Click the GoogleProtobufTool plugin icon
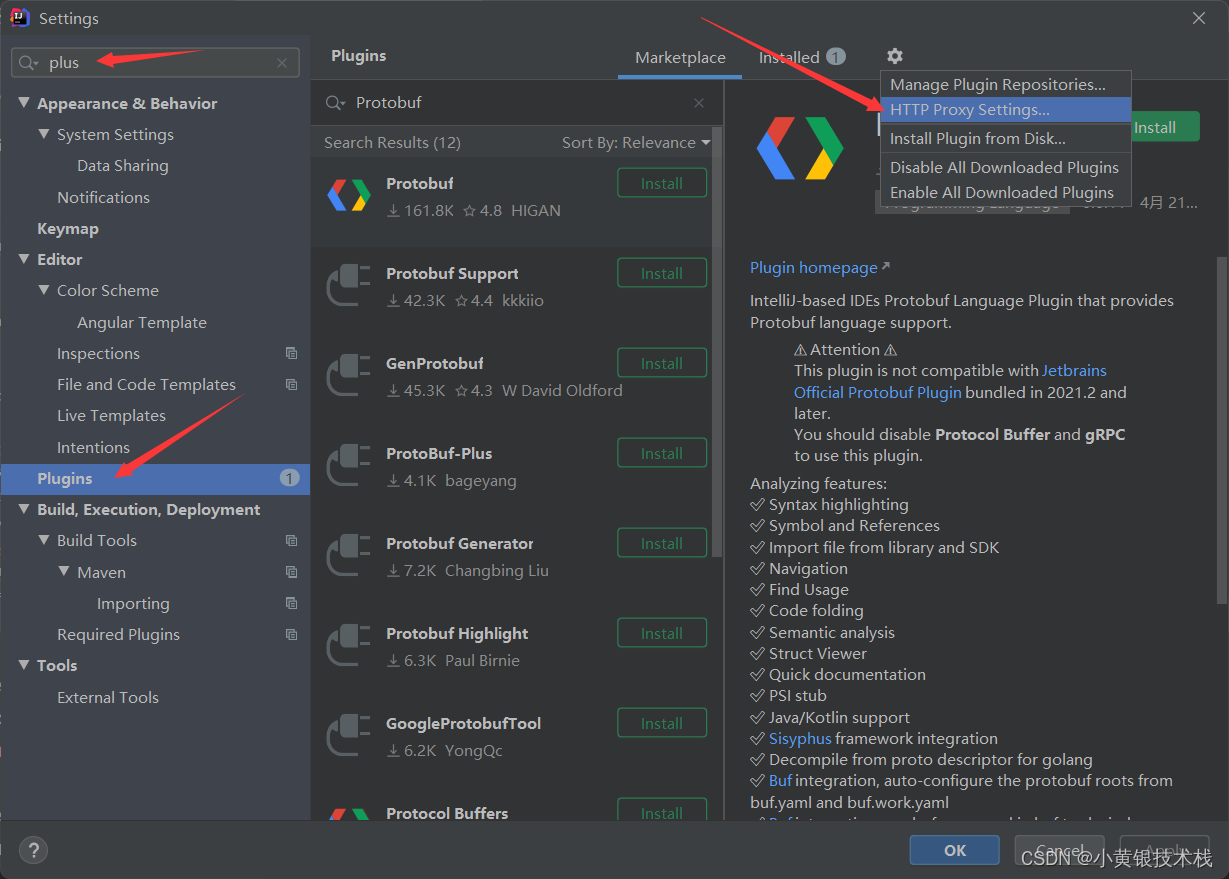The image size is (1229, 879). pyautogui.click(x=349, y=736)
